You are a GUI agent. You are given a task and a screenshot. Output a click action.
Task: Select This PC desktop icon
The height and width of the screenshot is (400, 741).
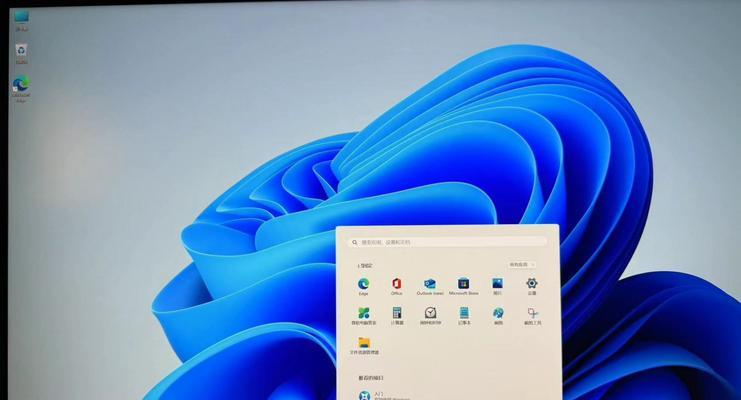(21, 21)
